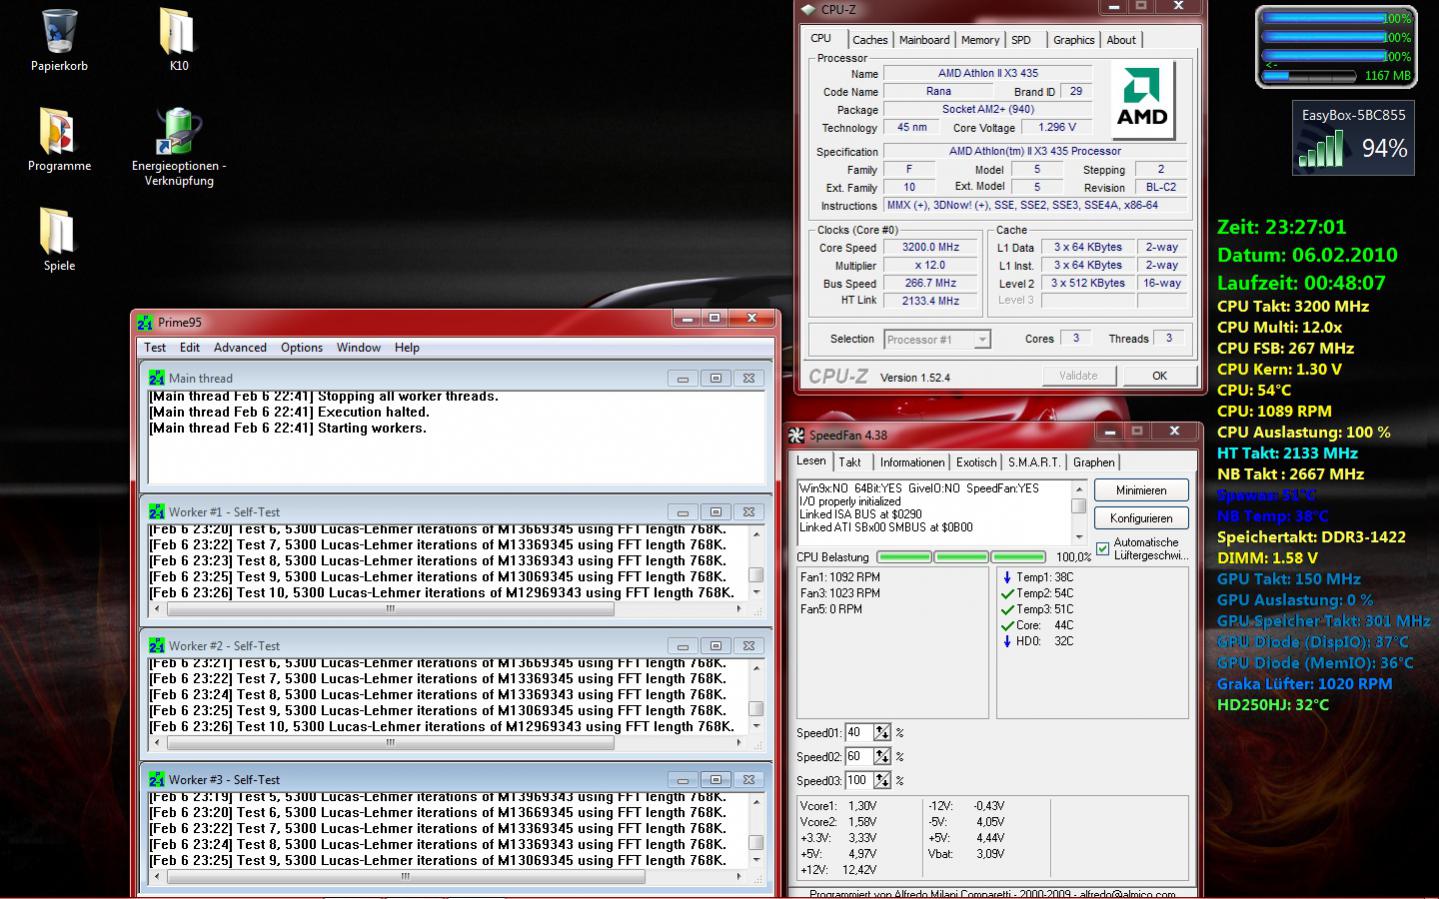Screen dimensions: 1439x899
Task: Click the Speed03 value input field
Action: coord(859,781)
